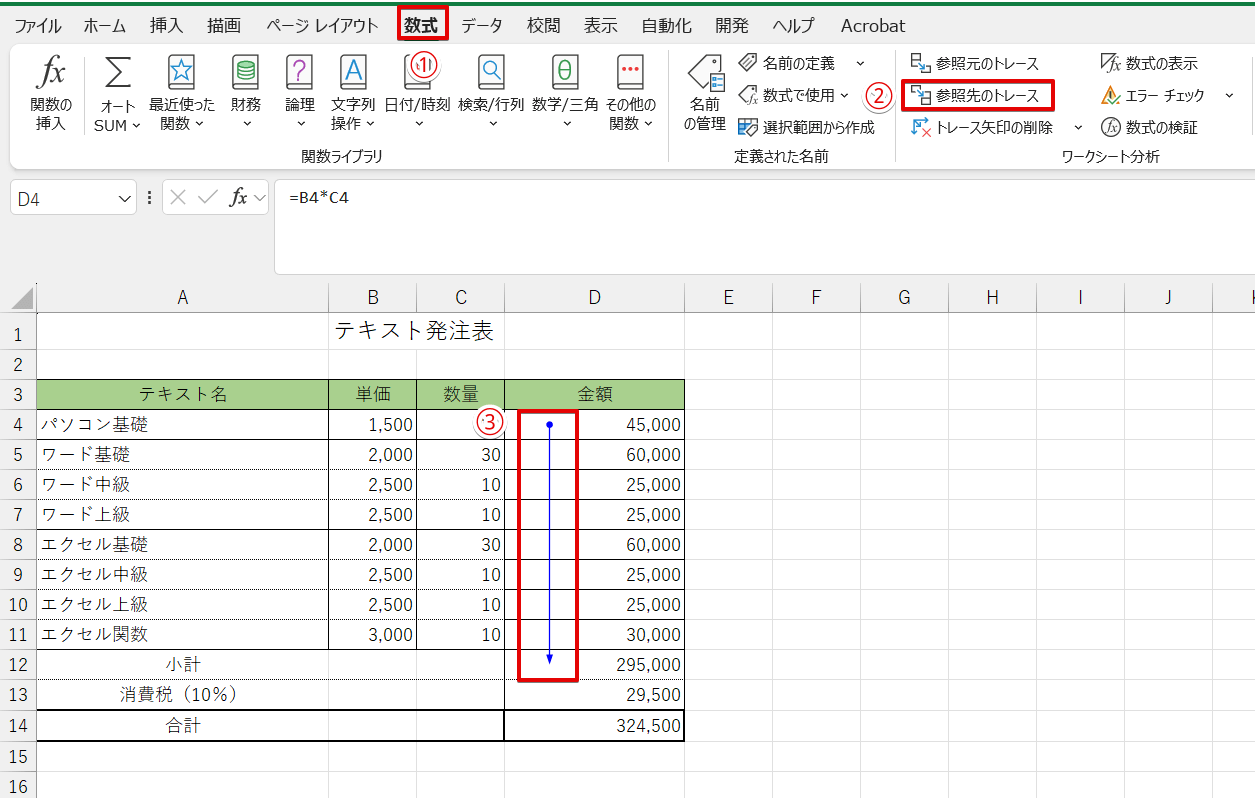
Task: Click label cell 消費税（10%）
Action: pyautogui.click(x=183, y=694)
